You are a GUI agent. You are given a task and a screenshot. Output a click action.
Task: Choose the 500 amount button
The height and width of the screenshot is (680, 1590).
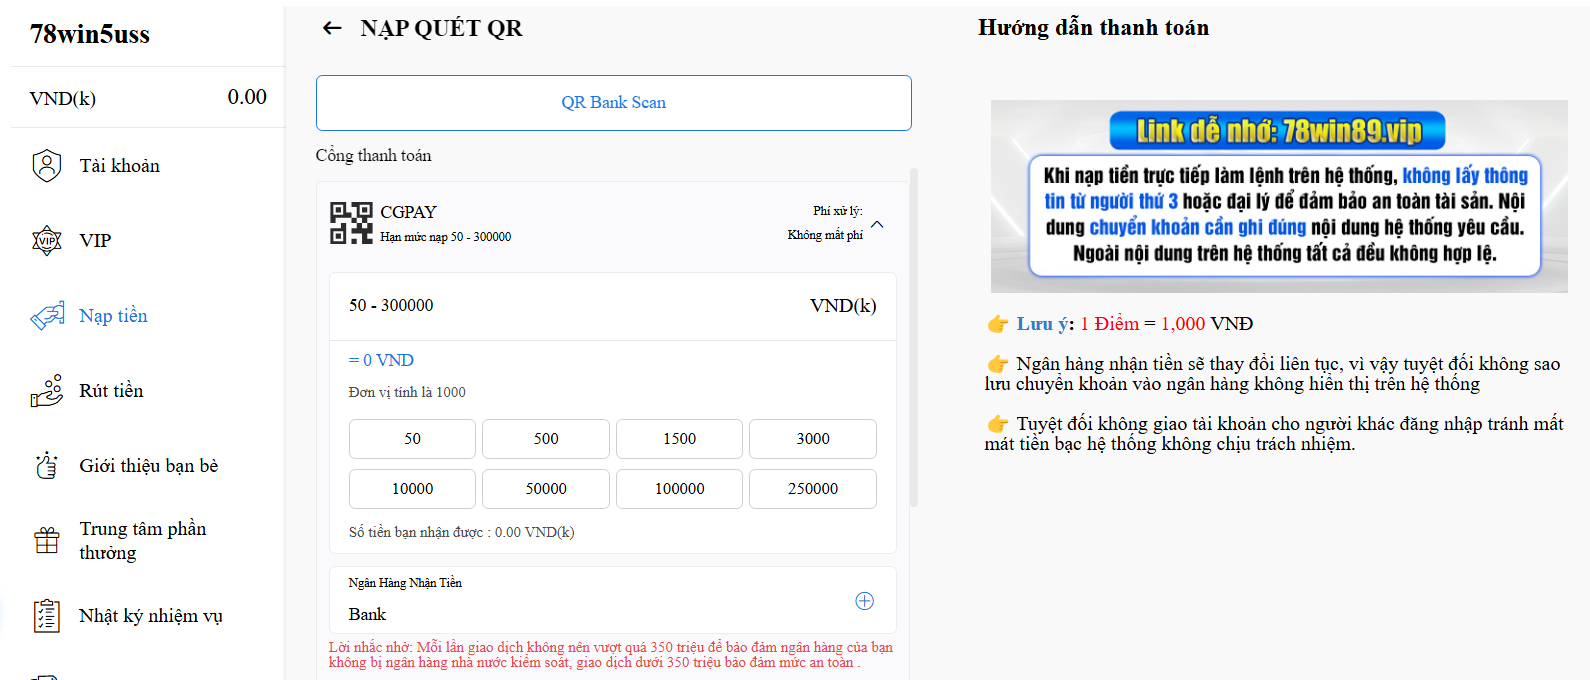pos(546,439)
